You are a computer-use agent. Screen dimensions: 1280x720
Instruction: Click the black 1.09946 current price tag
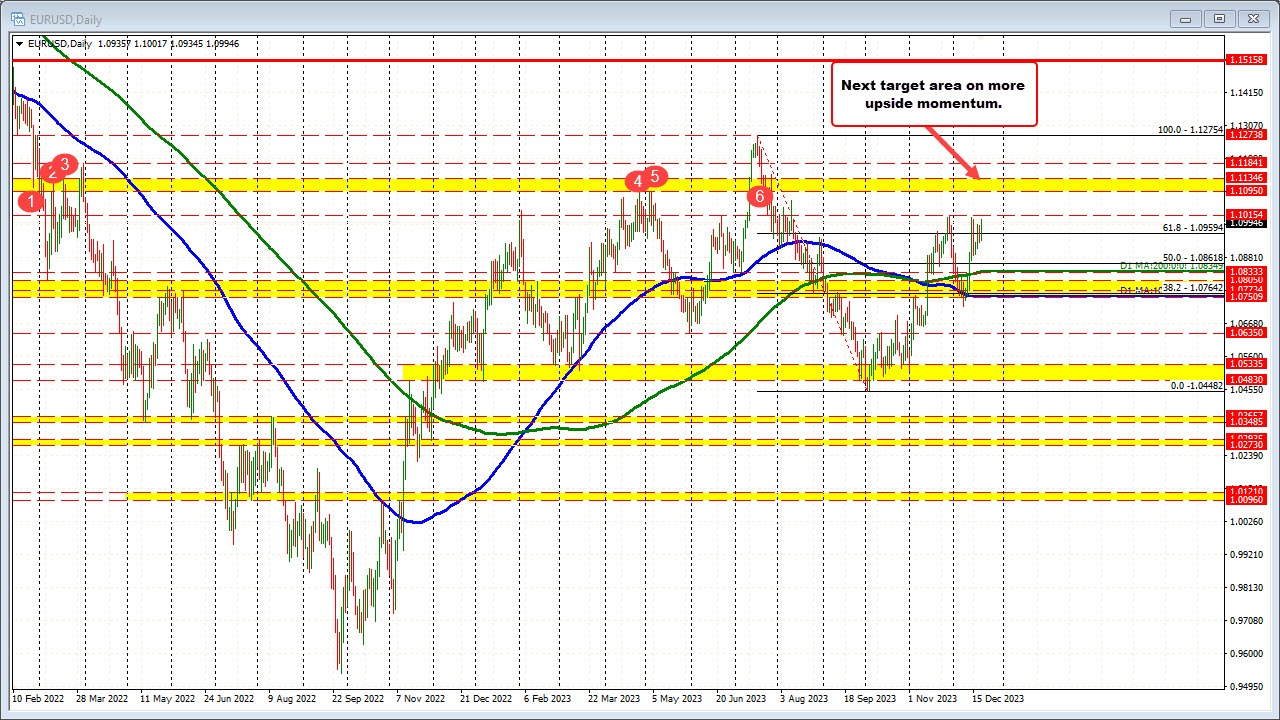click(1245, 226)
